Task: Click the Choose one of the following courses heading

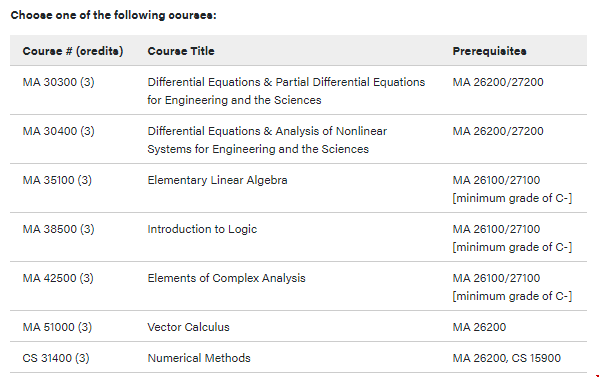Action: tap(113, 15)
